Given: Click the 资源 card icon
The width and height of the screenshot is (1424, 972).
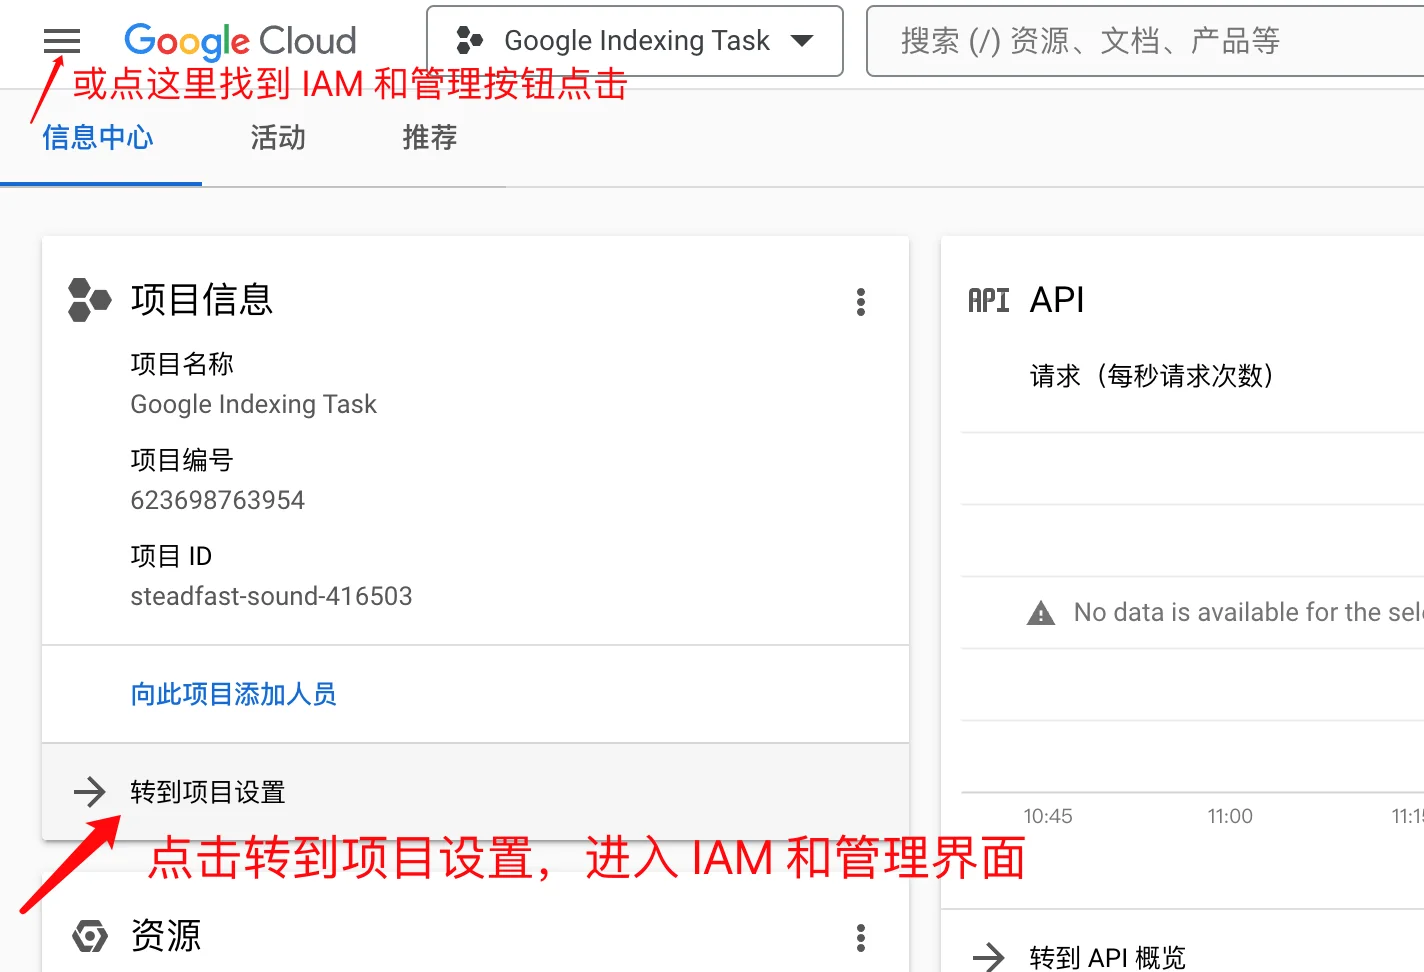Looking at the screenshot, I should coord(89,937).
